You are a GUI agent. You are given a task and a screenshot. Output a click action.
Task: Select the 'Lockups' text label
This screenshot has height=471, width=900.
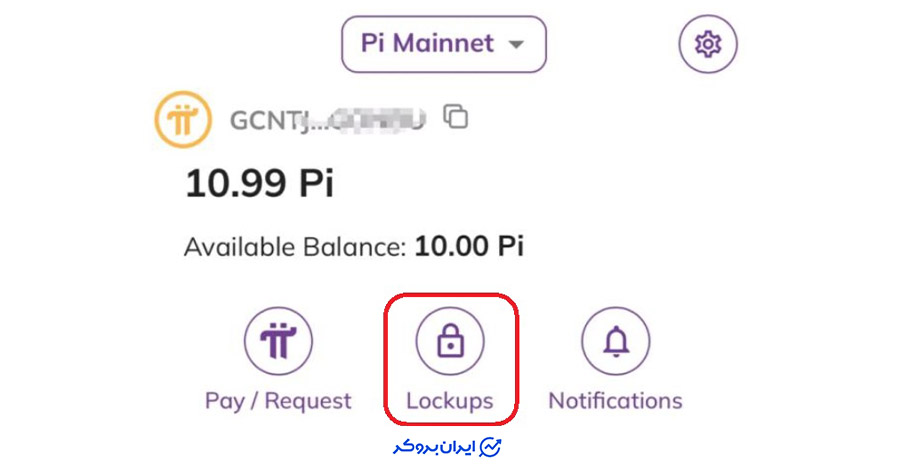point(450,401)
